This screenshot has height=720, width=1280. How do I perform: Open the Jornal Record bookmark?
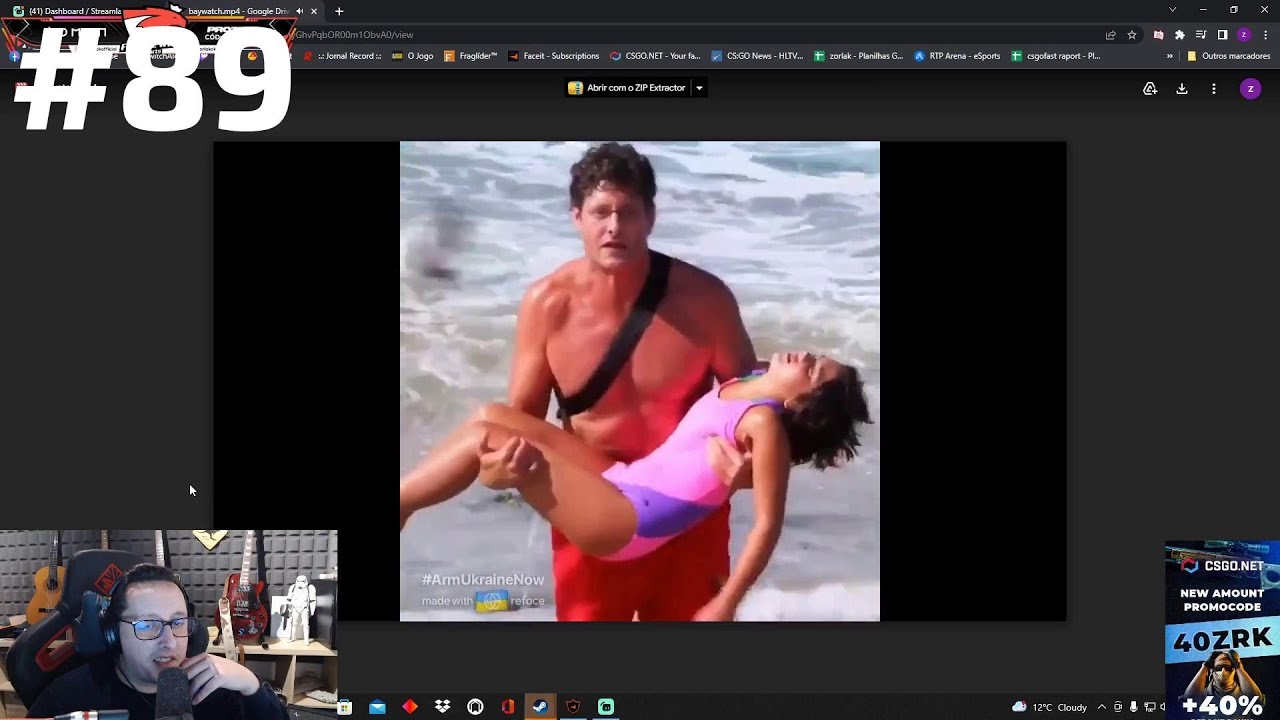[342, 56]
